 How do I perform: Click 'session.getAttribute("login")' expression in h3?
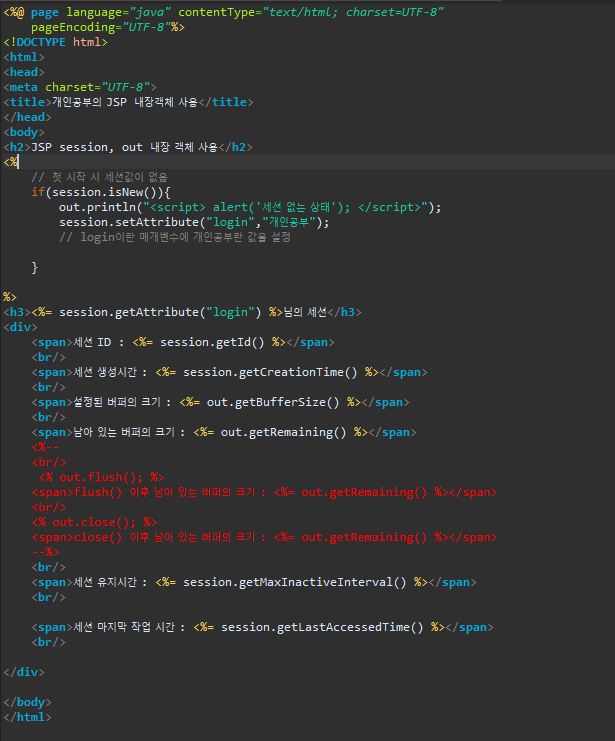160,312
